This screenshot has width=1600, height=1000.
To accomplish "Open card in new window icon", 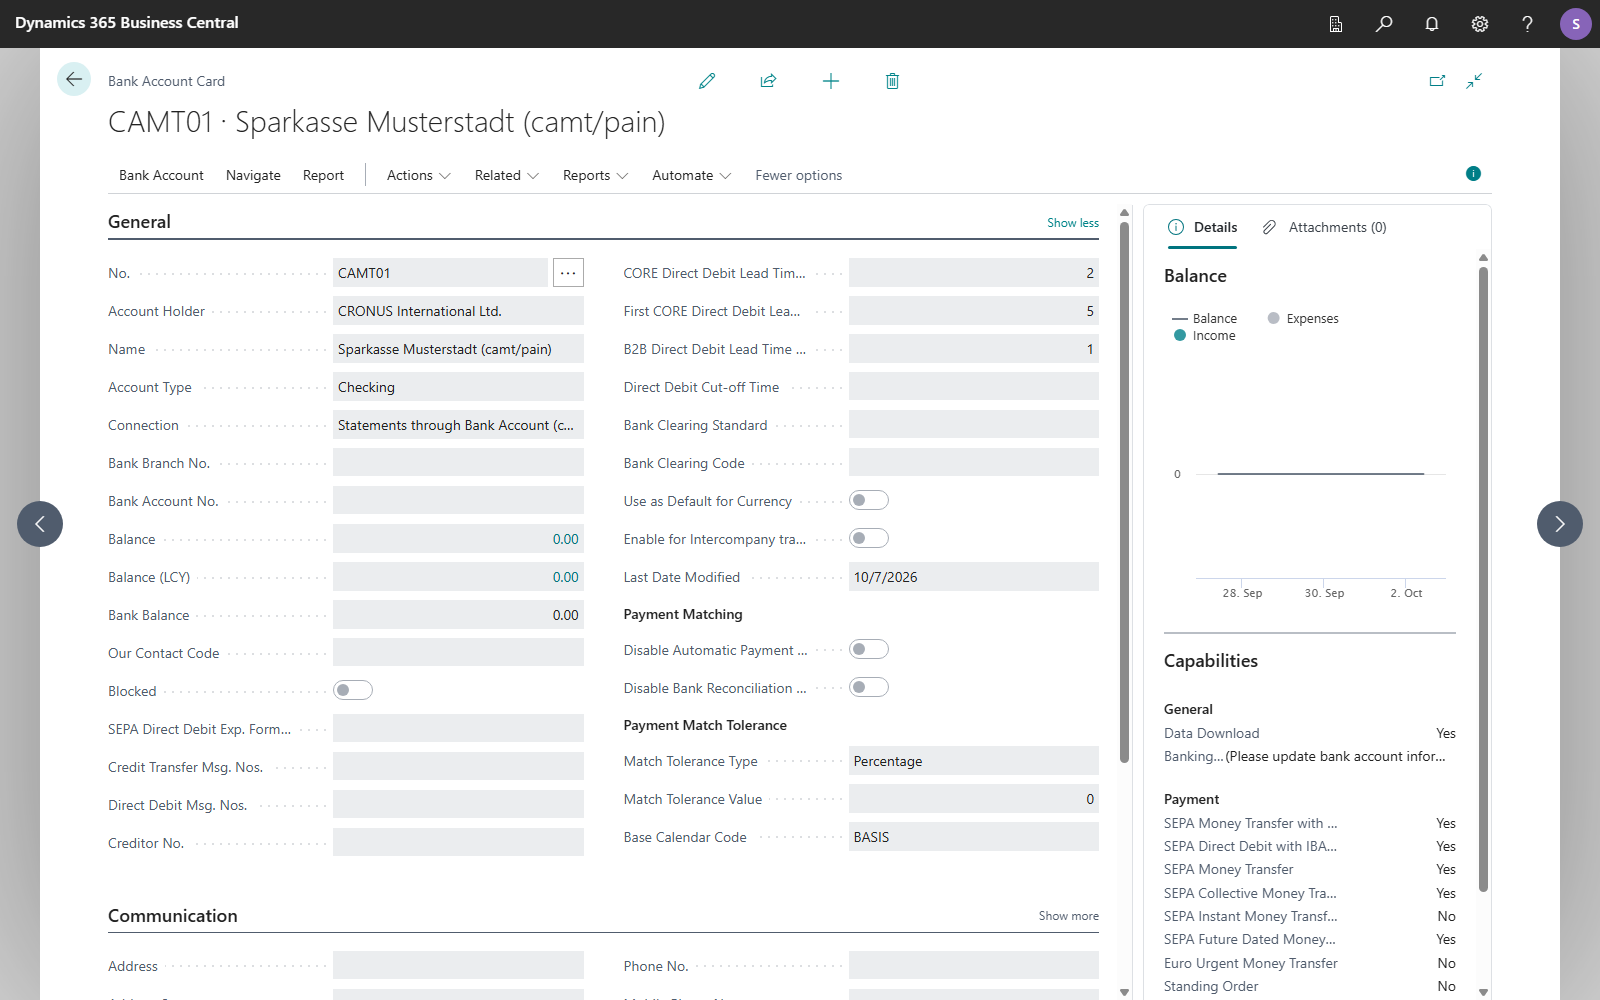I will (1437, 81).
